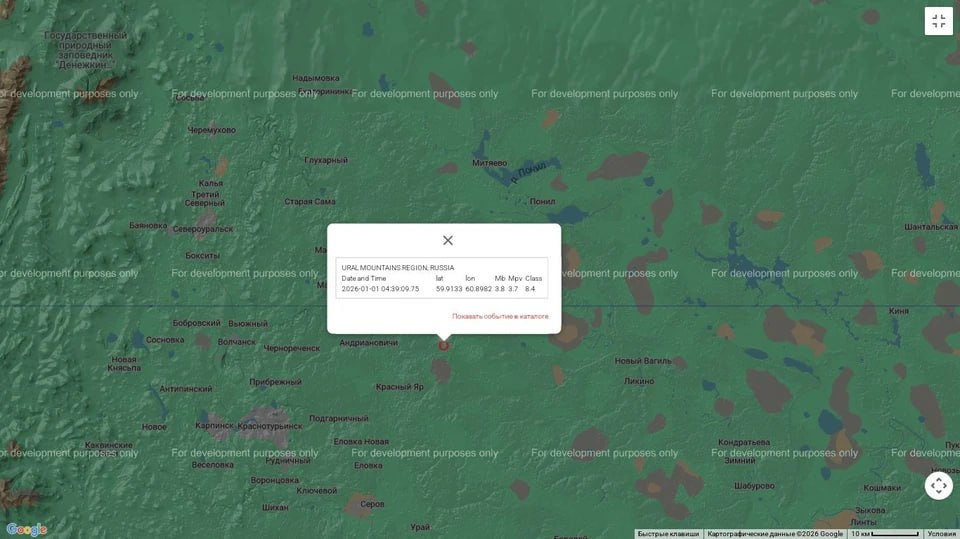Open map camera controls button
This screenshot has width=960, height=539.
click(938, 486)
